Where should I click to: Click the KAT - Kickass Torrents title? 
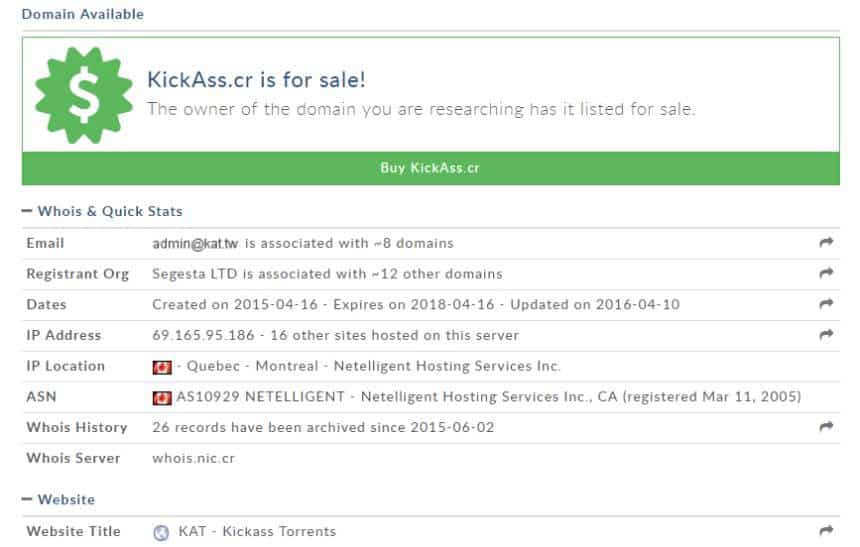coord(257,532)
